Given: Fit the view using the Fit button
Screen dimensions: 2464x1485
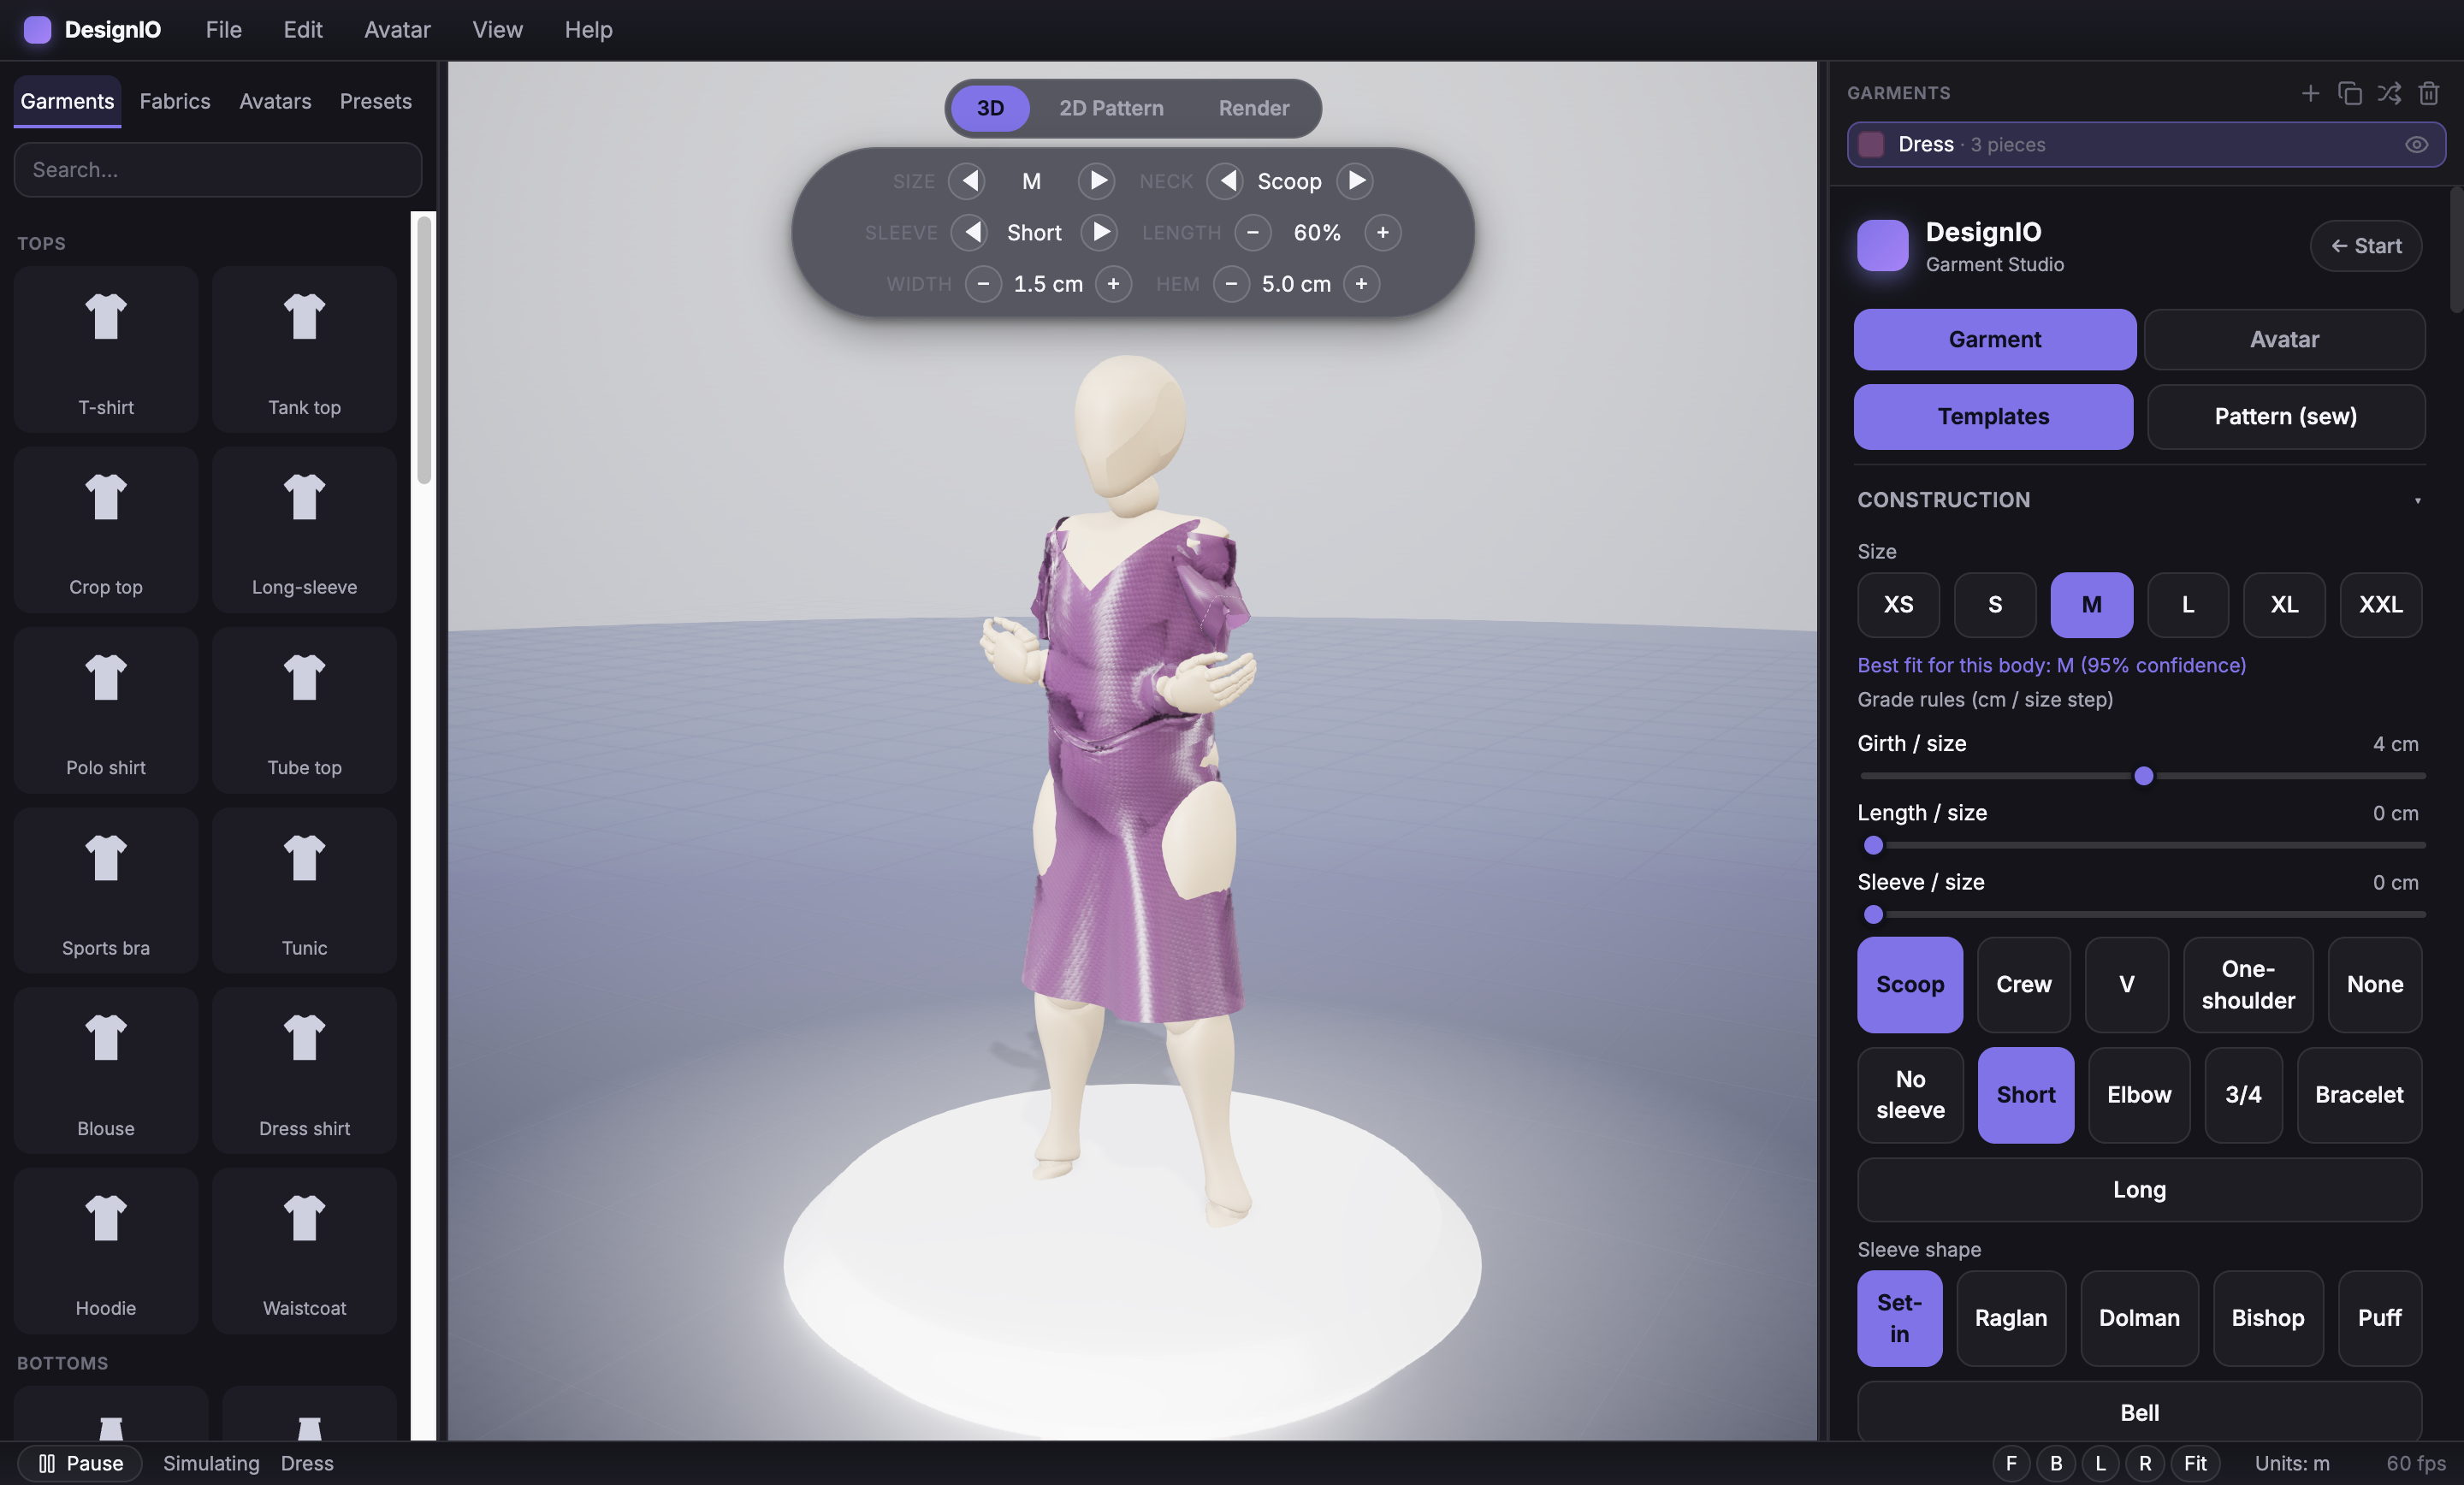Looking at the screenshot, I should (2195, 1463).
